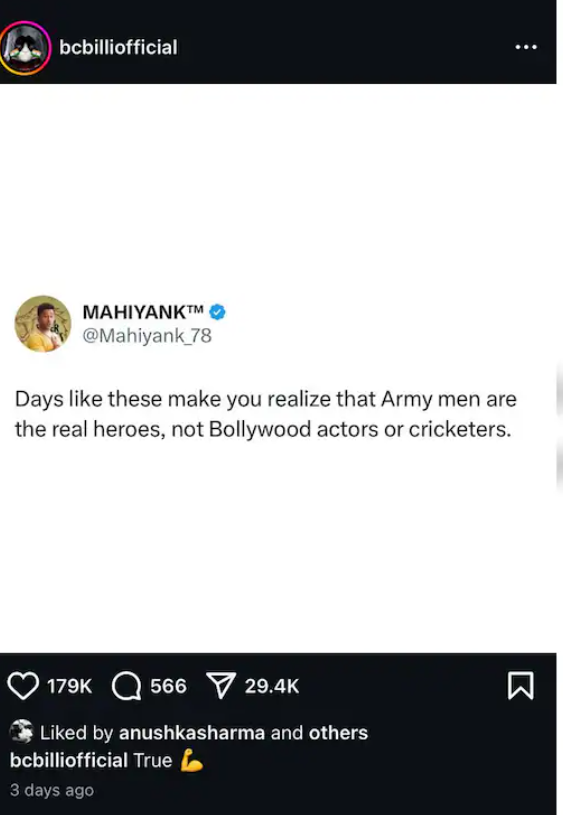
Task: View the 179K likes count
Action: (x=69, y=686)
